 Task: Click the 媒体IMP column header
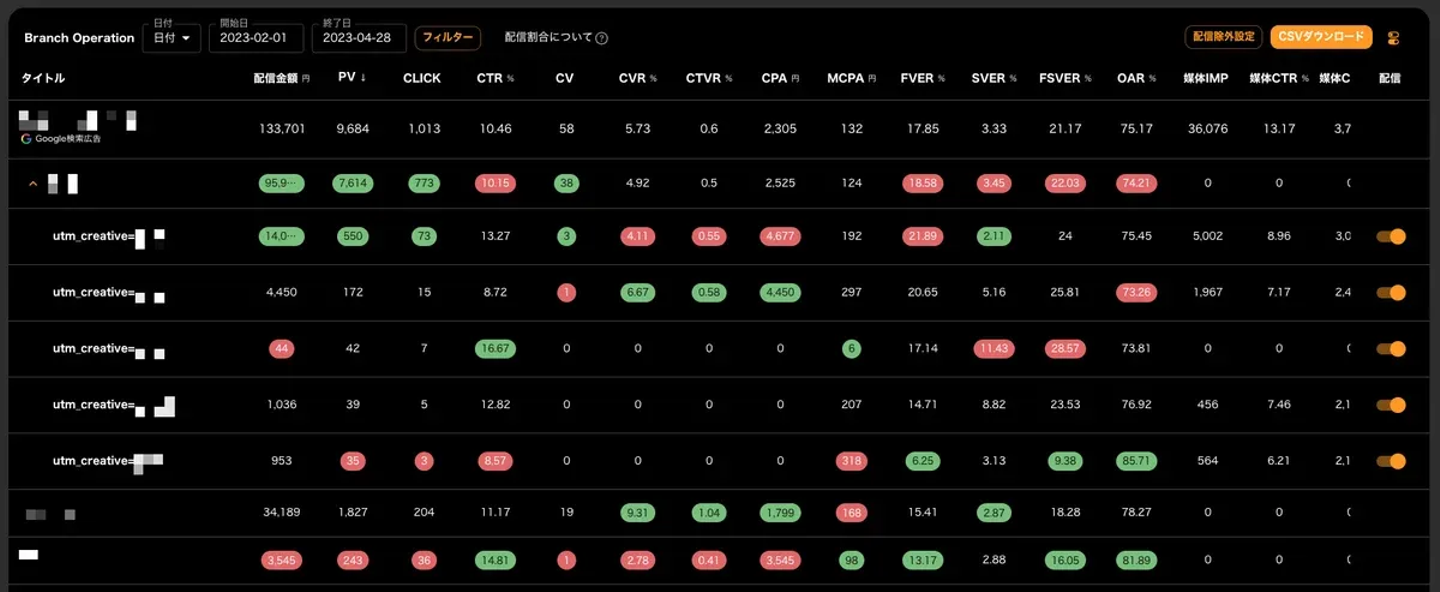click(1206, 78)
